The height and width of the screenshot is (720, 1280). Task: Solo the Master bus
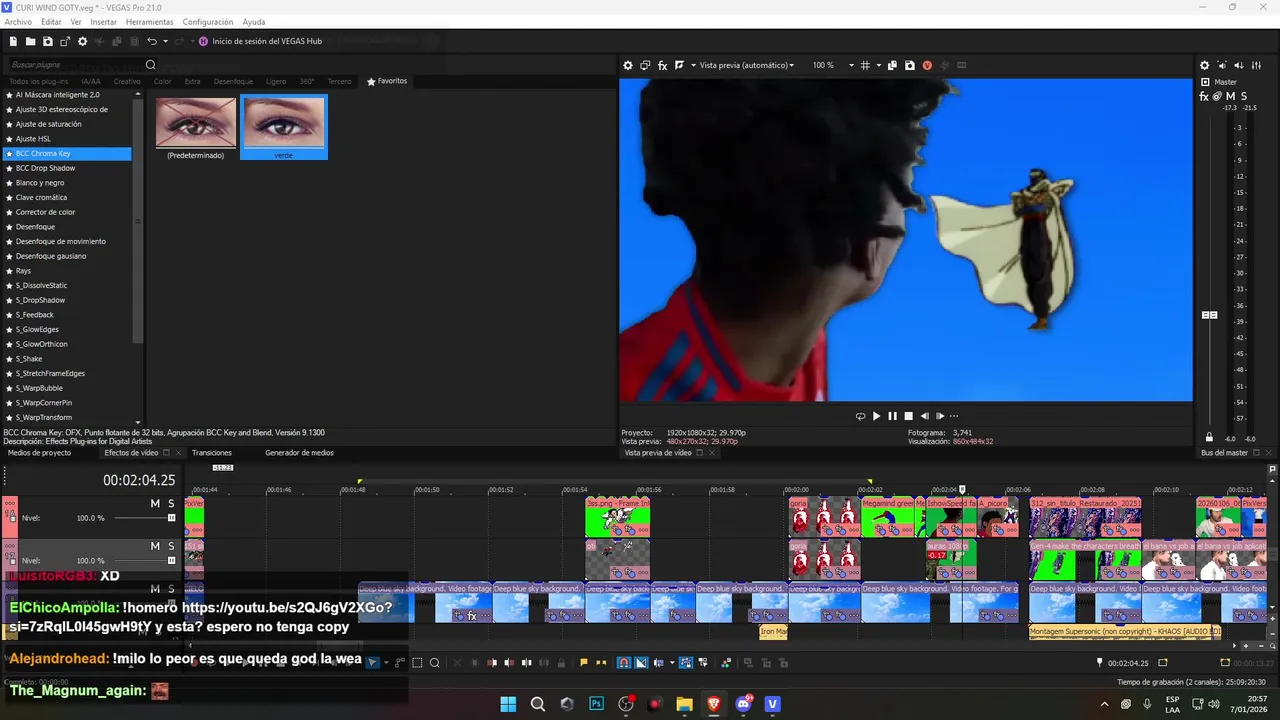coord(1243,96)
